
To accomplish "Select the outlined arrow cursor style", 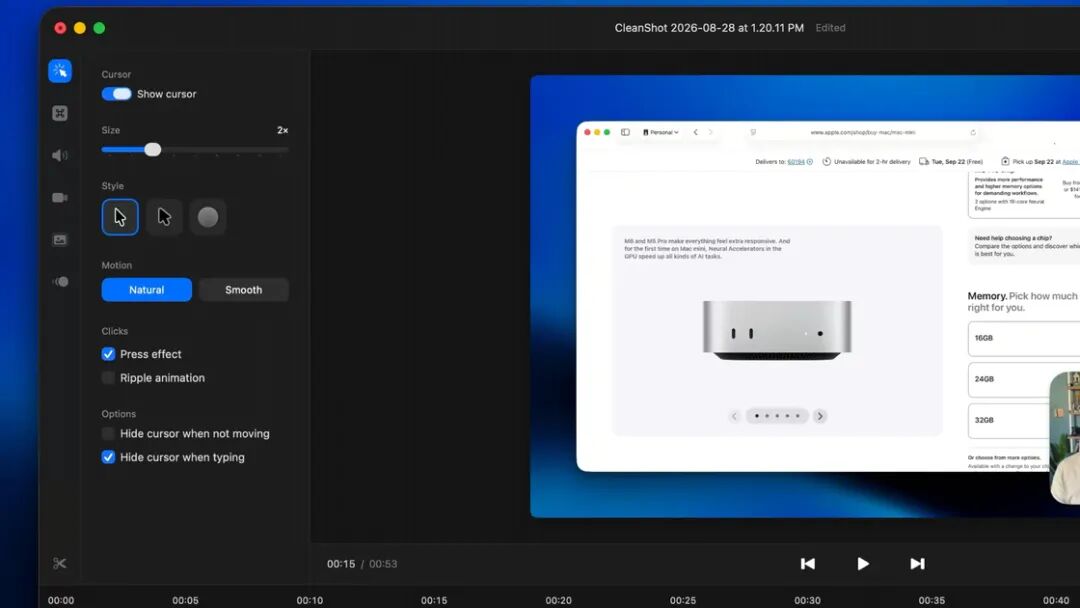I will tap(164, 217).
